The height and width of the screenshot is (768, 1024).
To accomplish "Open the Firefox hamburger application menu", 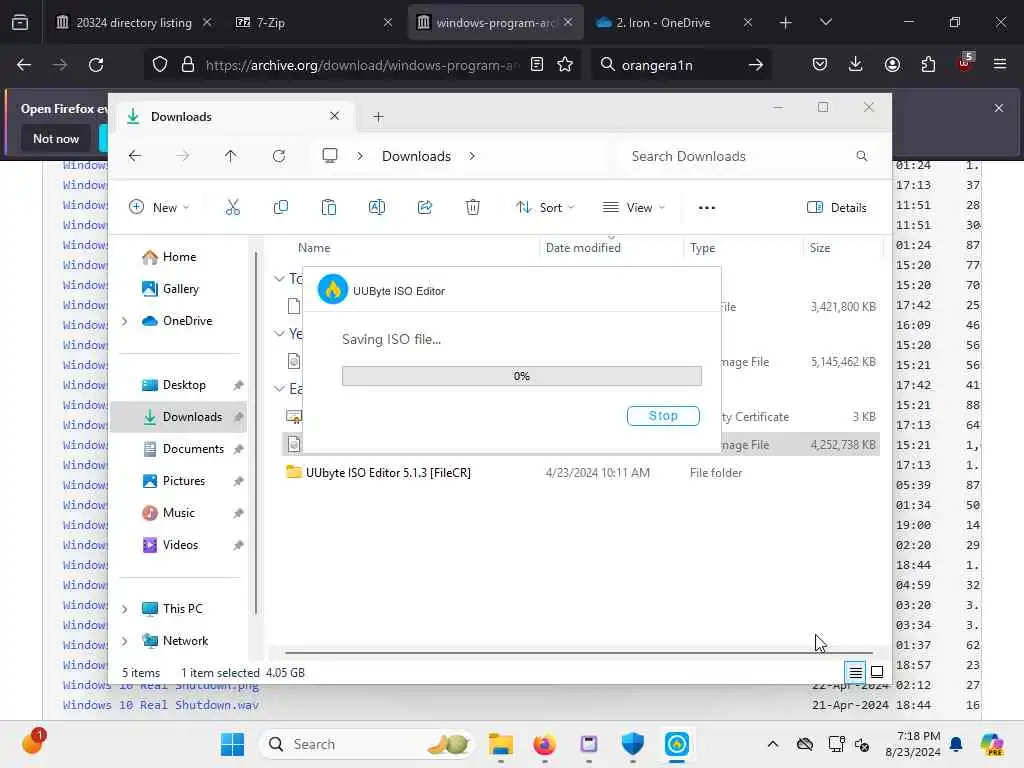I will tap(1000, 64).
